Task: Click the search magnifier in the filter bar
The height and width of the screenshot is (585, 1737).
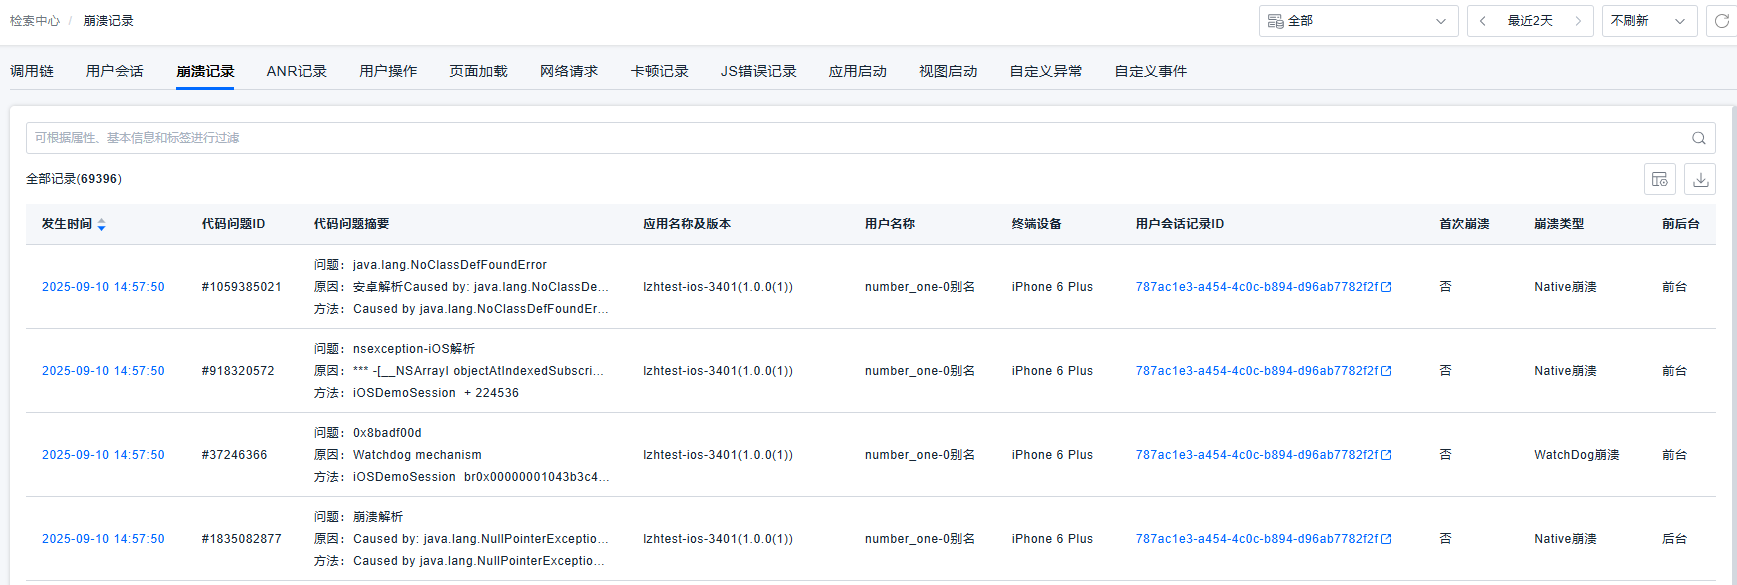Action: (1698, 138)
